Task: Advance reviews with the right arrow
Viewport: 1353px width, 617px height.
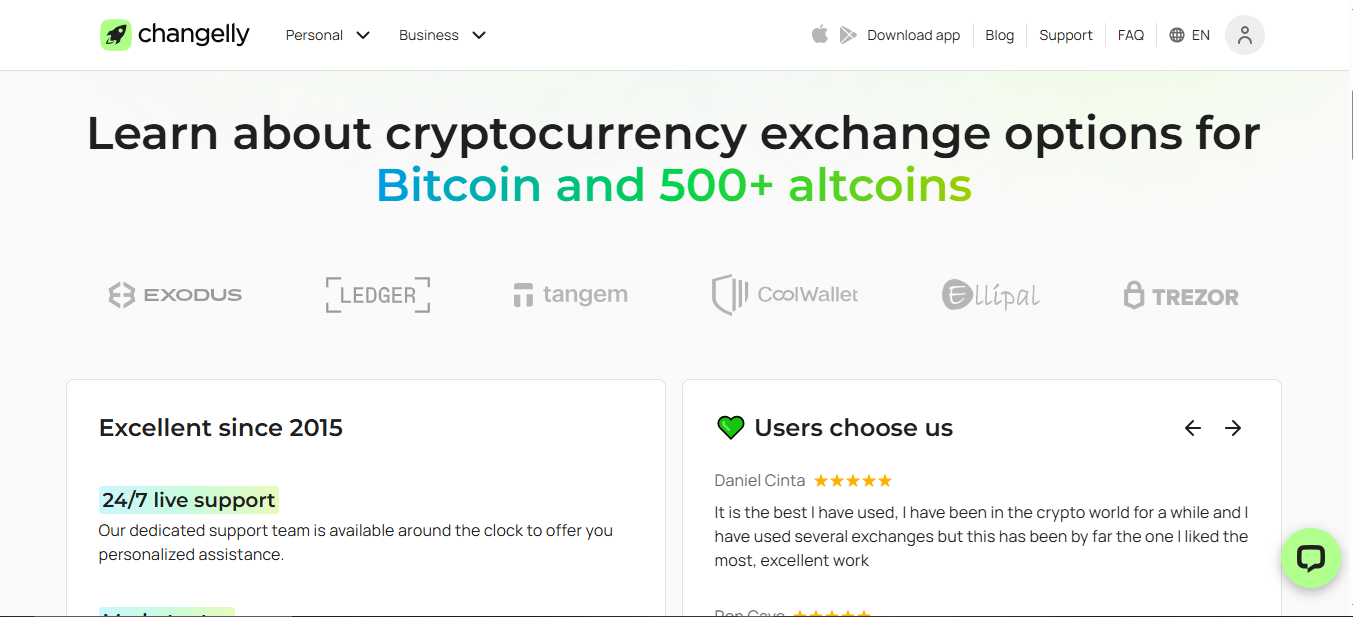Action: coord(1232,427)
